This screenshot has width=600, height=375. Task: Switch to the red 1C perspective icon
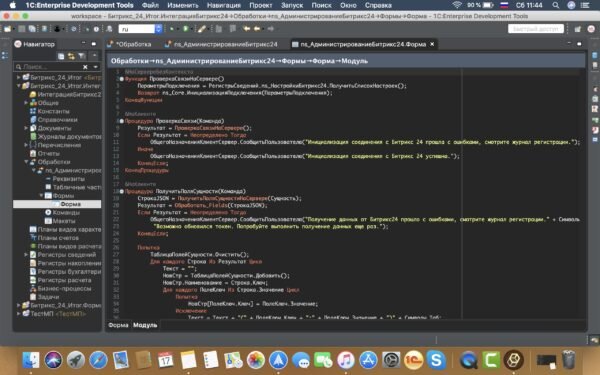(x=591, y=29)
